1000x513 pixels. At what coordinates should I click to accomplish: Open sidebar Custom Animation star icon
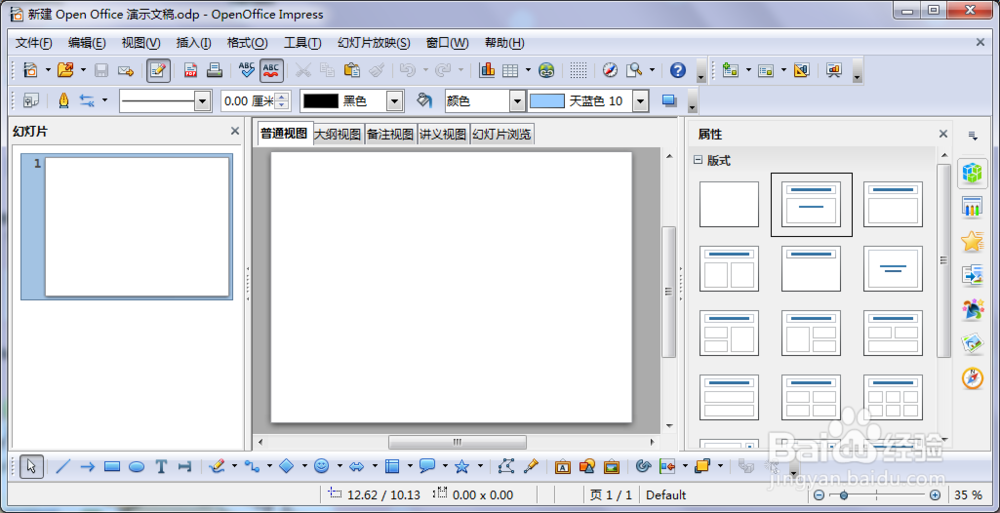coord(973,241)
